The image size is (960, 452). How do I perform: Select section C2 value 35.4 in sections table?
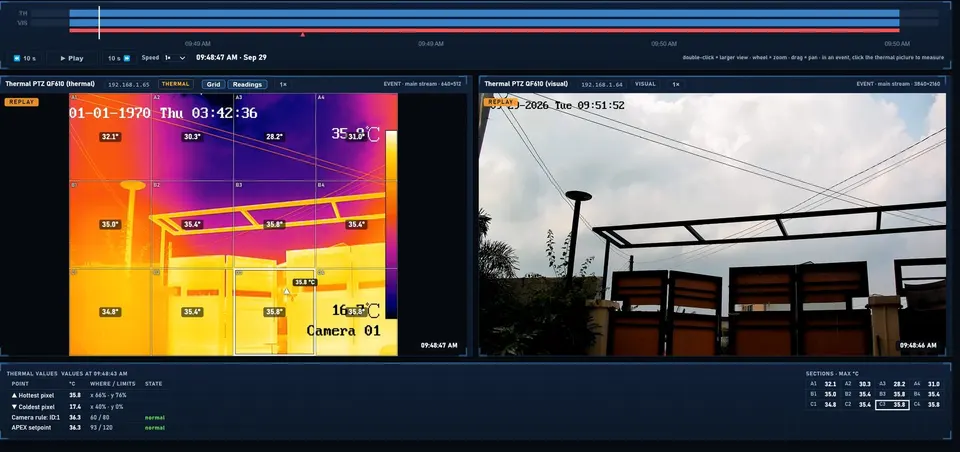click(857, 405)
